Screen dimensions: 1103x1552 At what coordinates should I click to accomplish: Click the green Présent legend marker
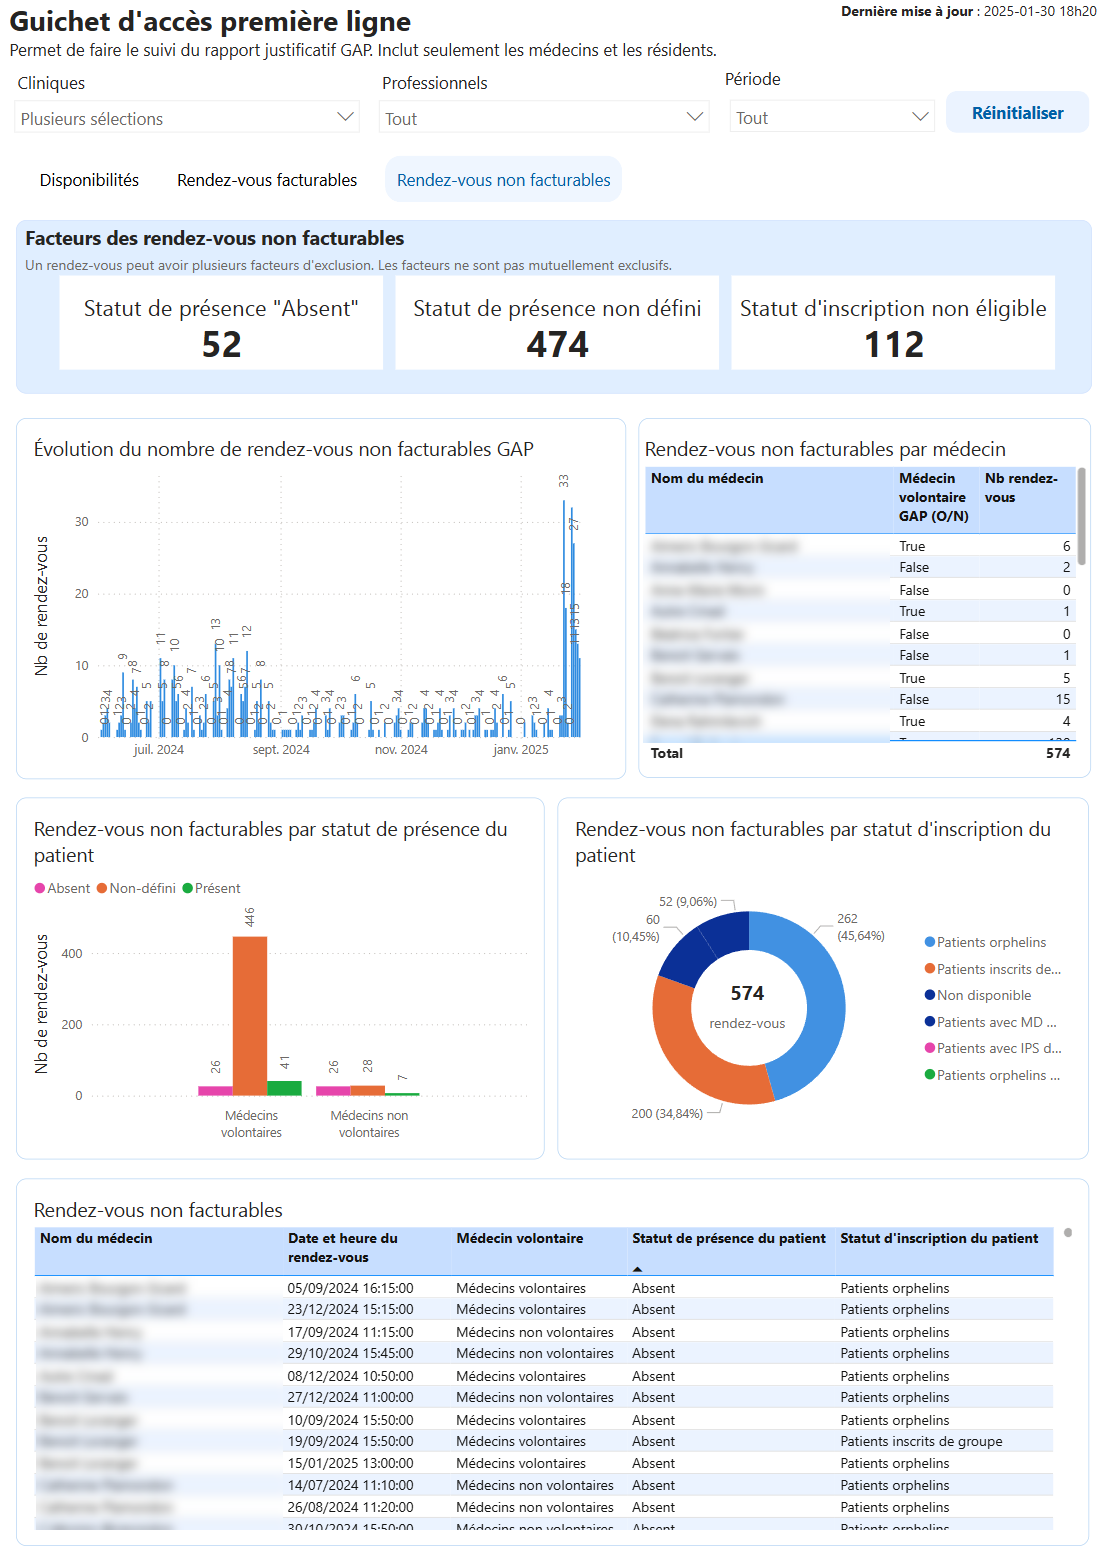click(188, 888)
